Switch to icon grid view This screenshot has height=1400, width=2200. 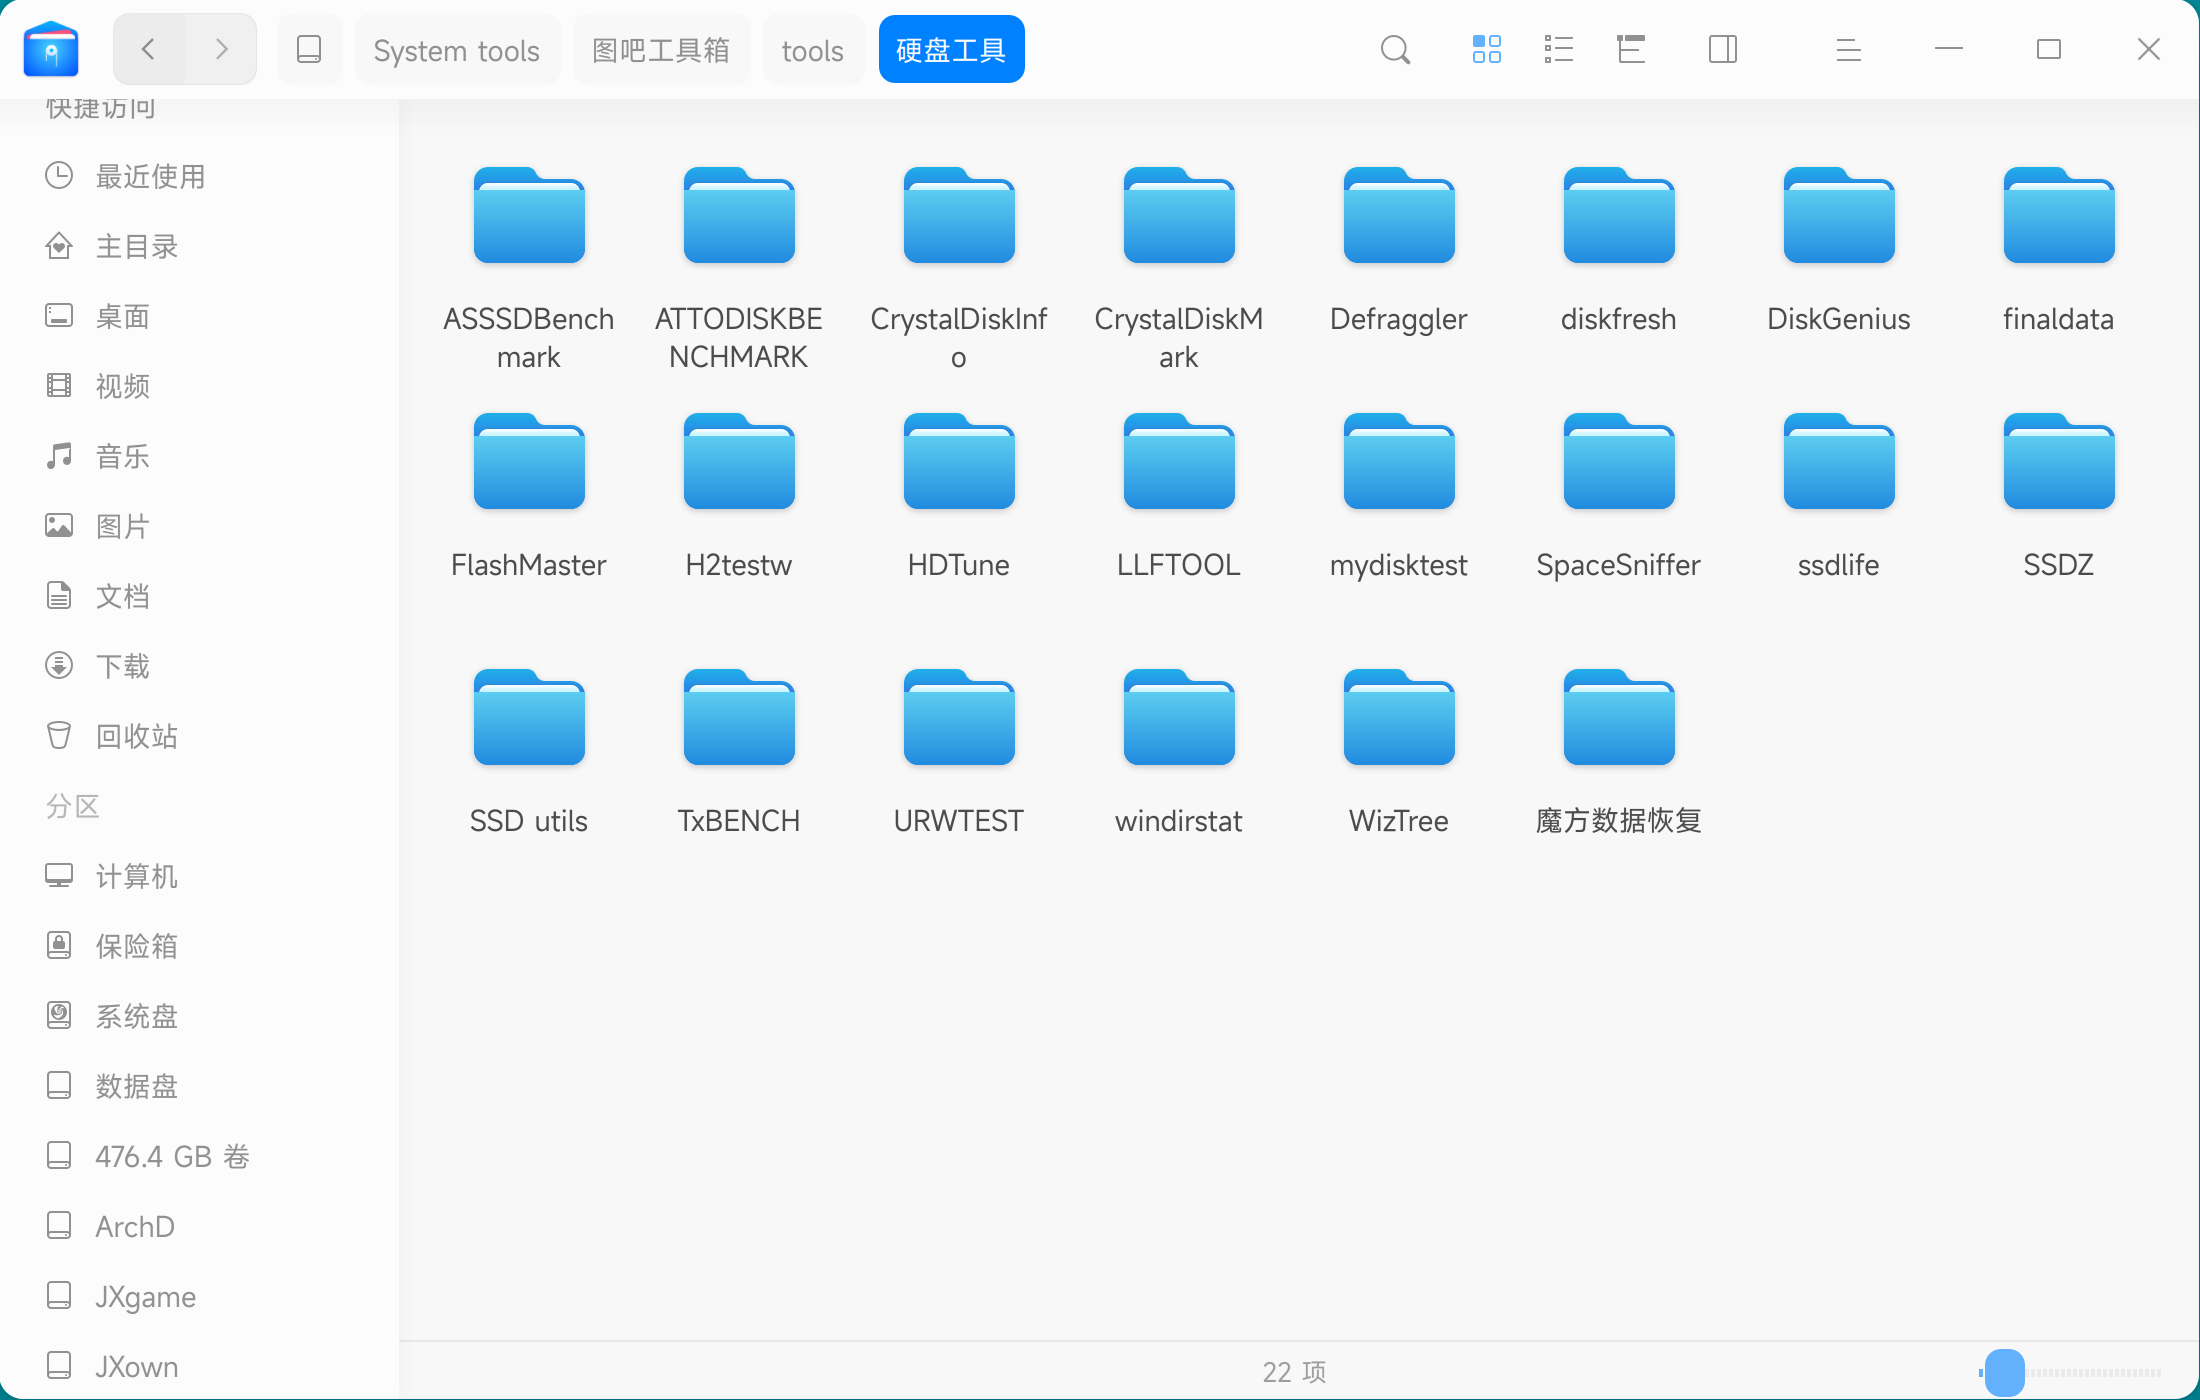pos(1487,49)
